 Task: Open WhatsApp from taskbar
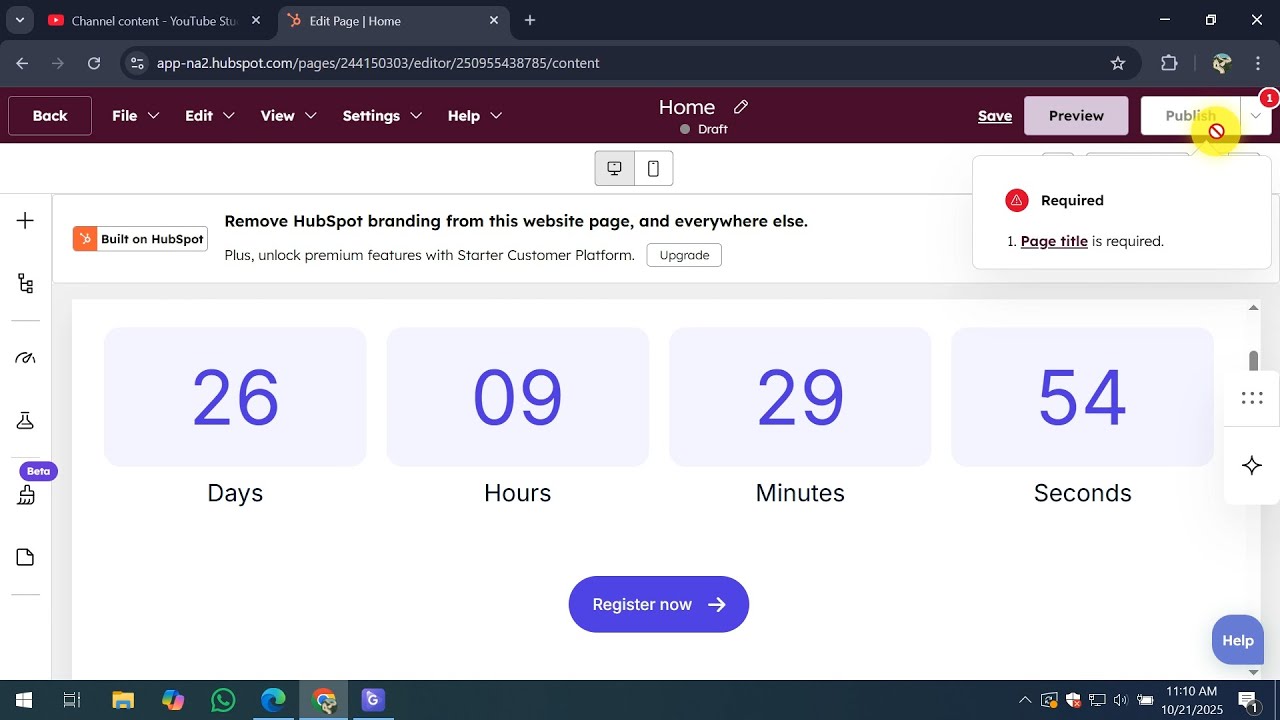click(222, 700)
